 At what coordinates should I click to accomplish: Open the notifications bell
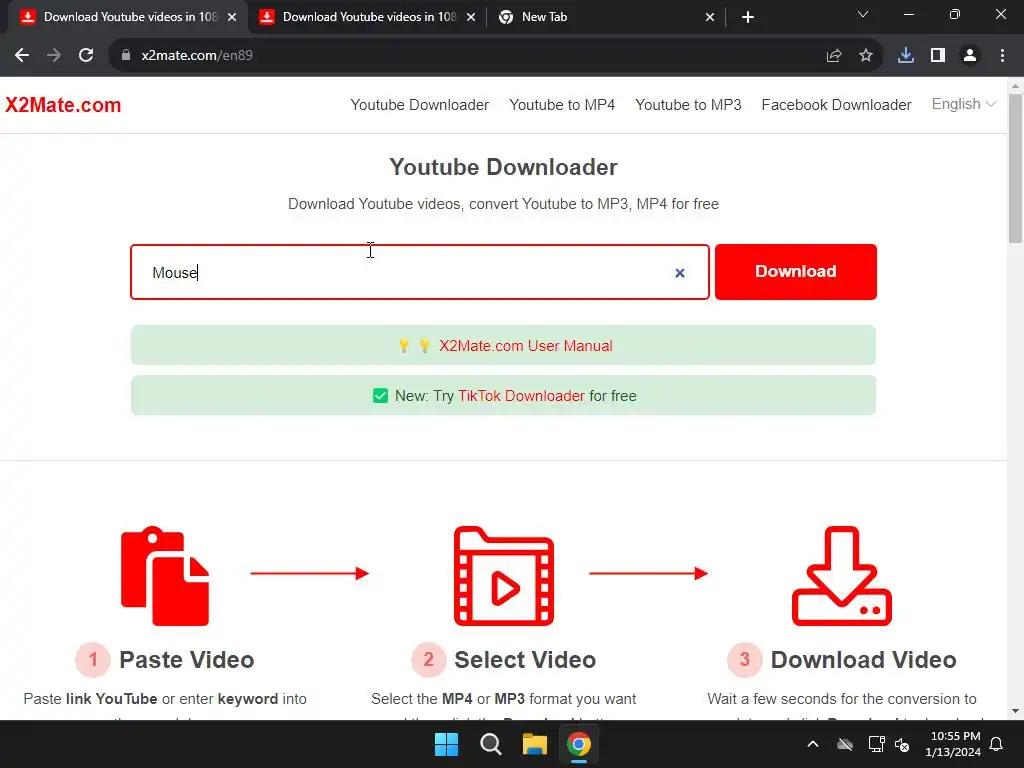(997, 744)
